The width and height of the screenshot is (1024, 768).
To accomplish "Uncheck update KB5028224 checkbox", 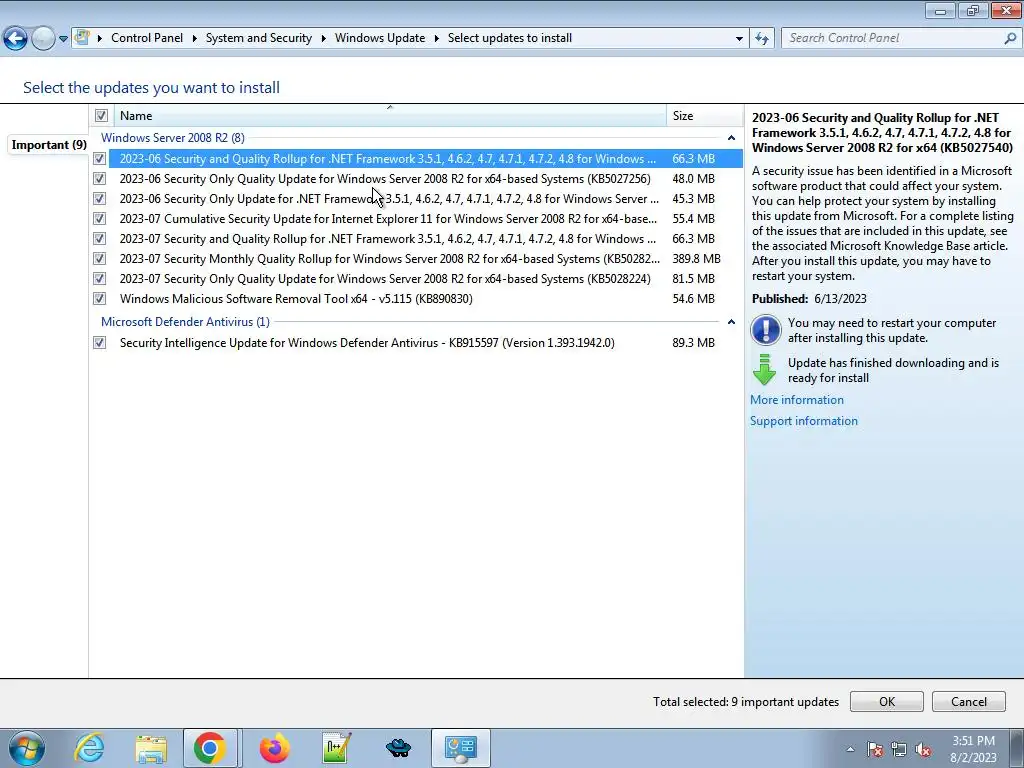I will pyautogui.click(x=99, y=279).
